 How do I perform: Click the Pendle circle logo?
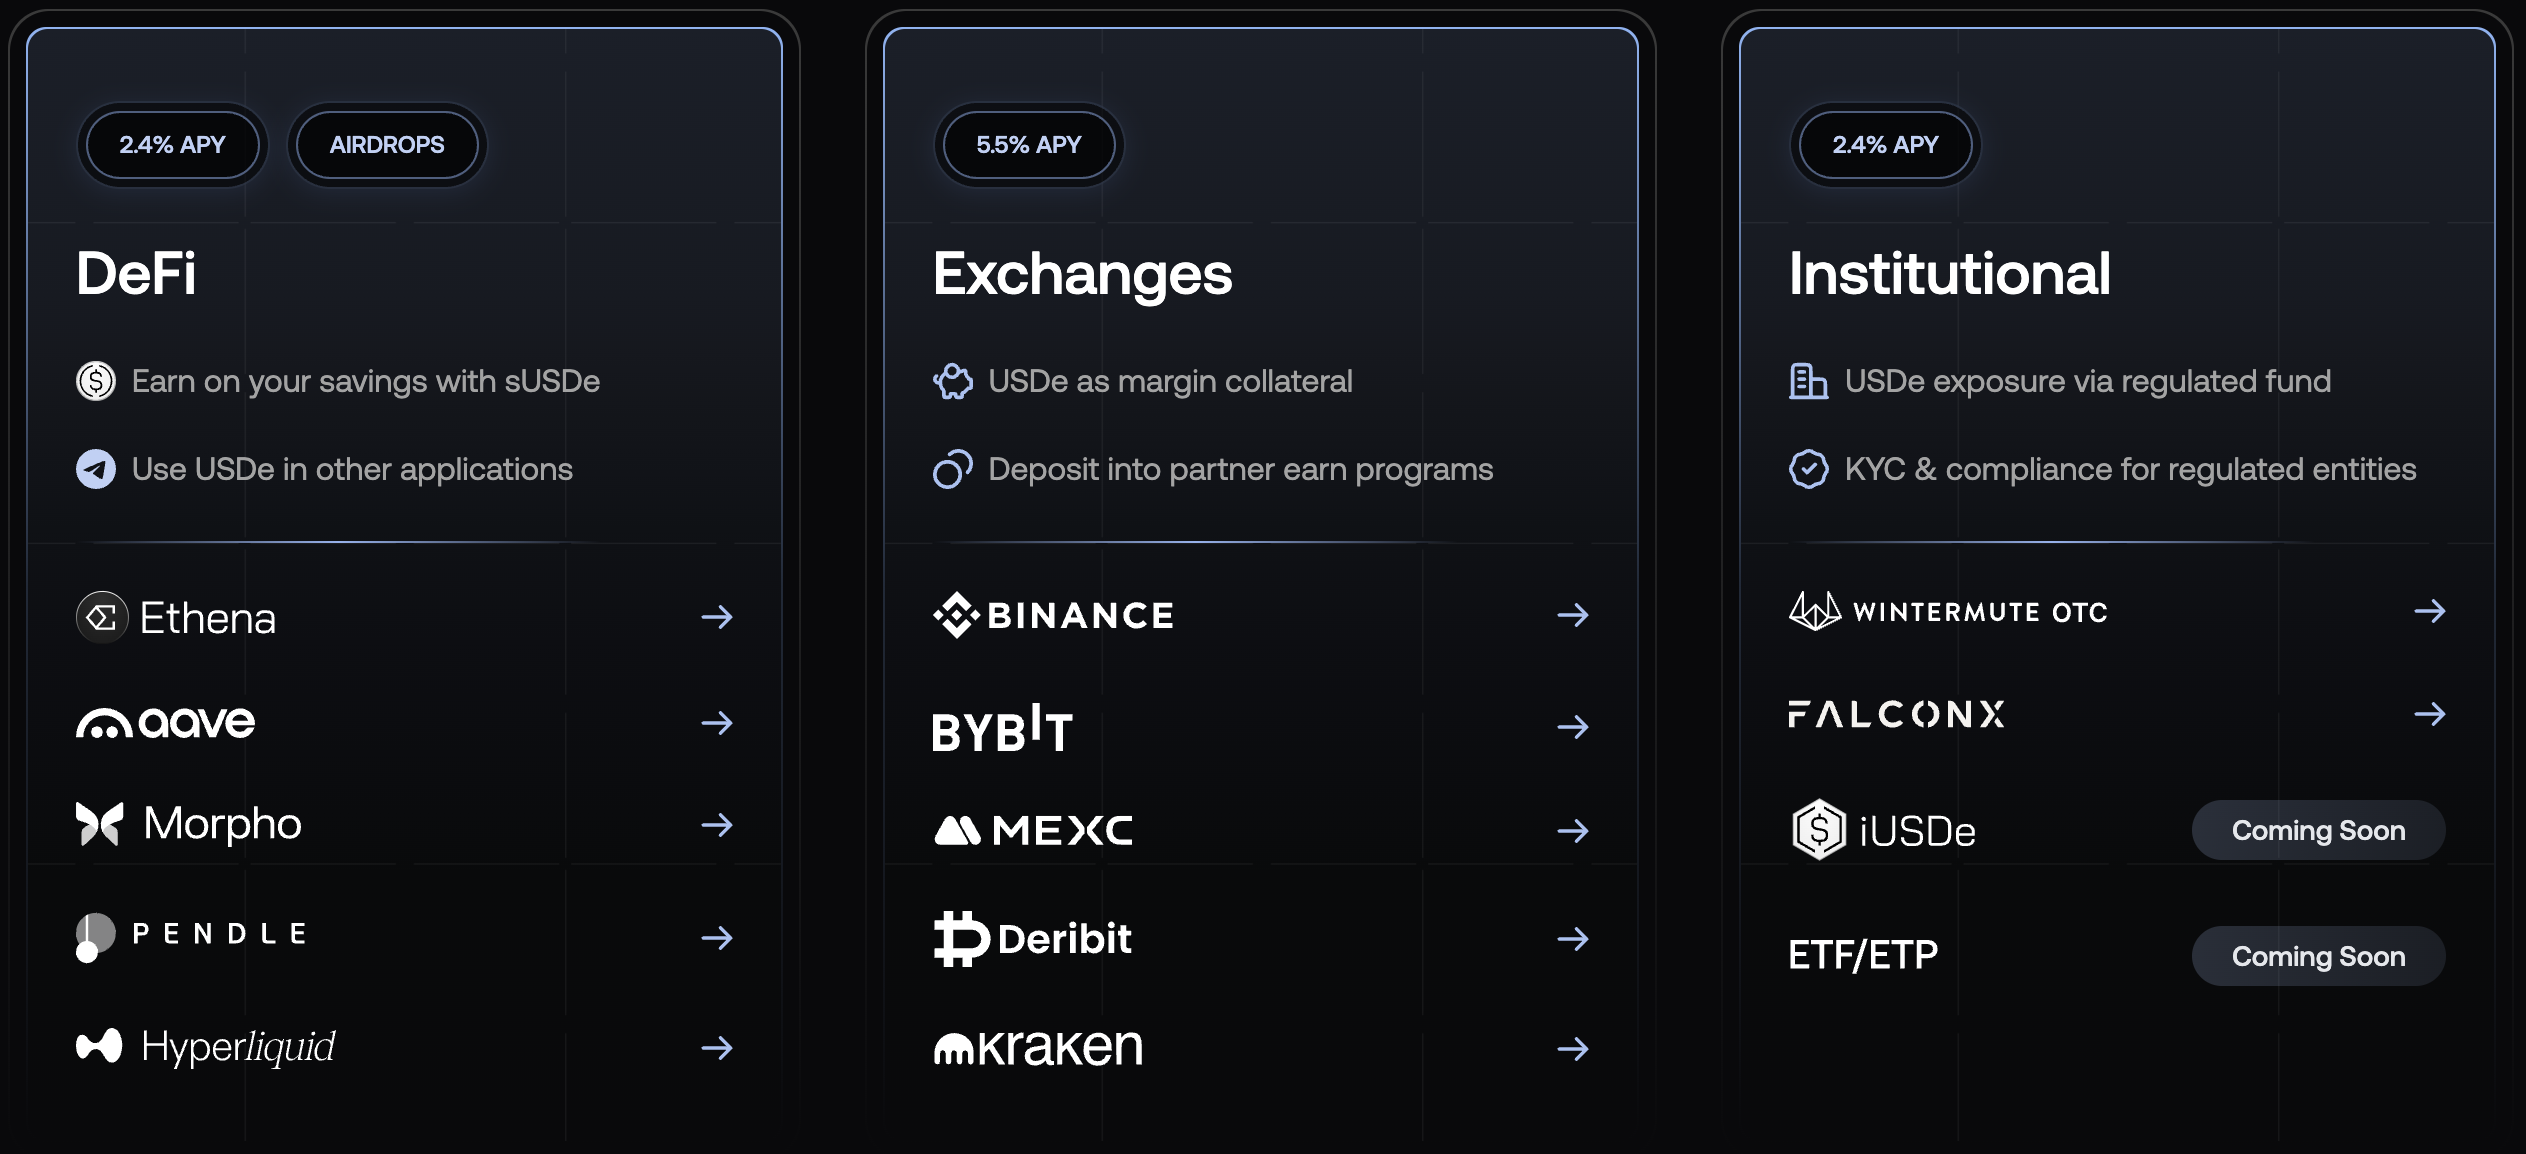(95, 937)
